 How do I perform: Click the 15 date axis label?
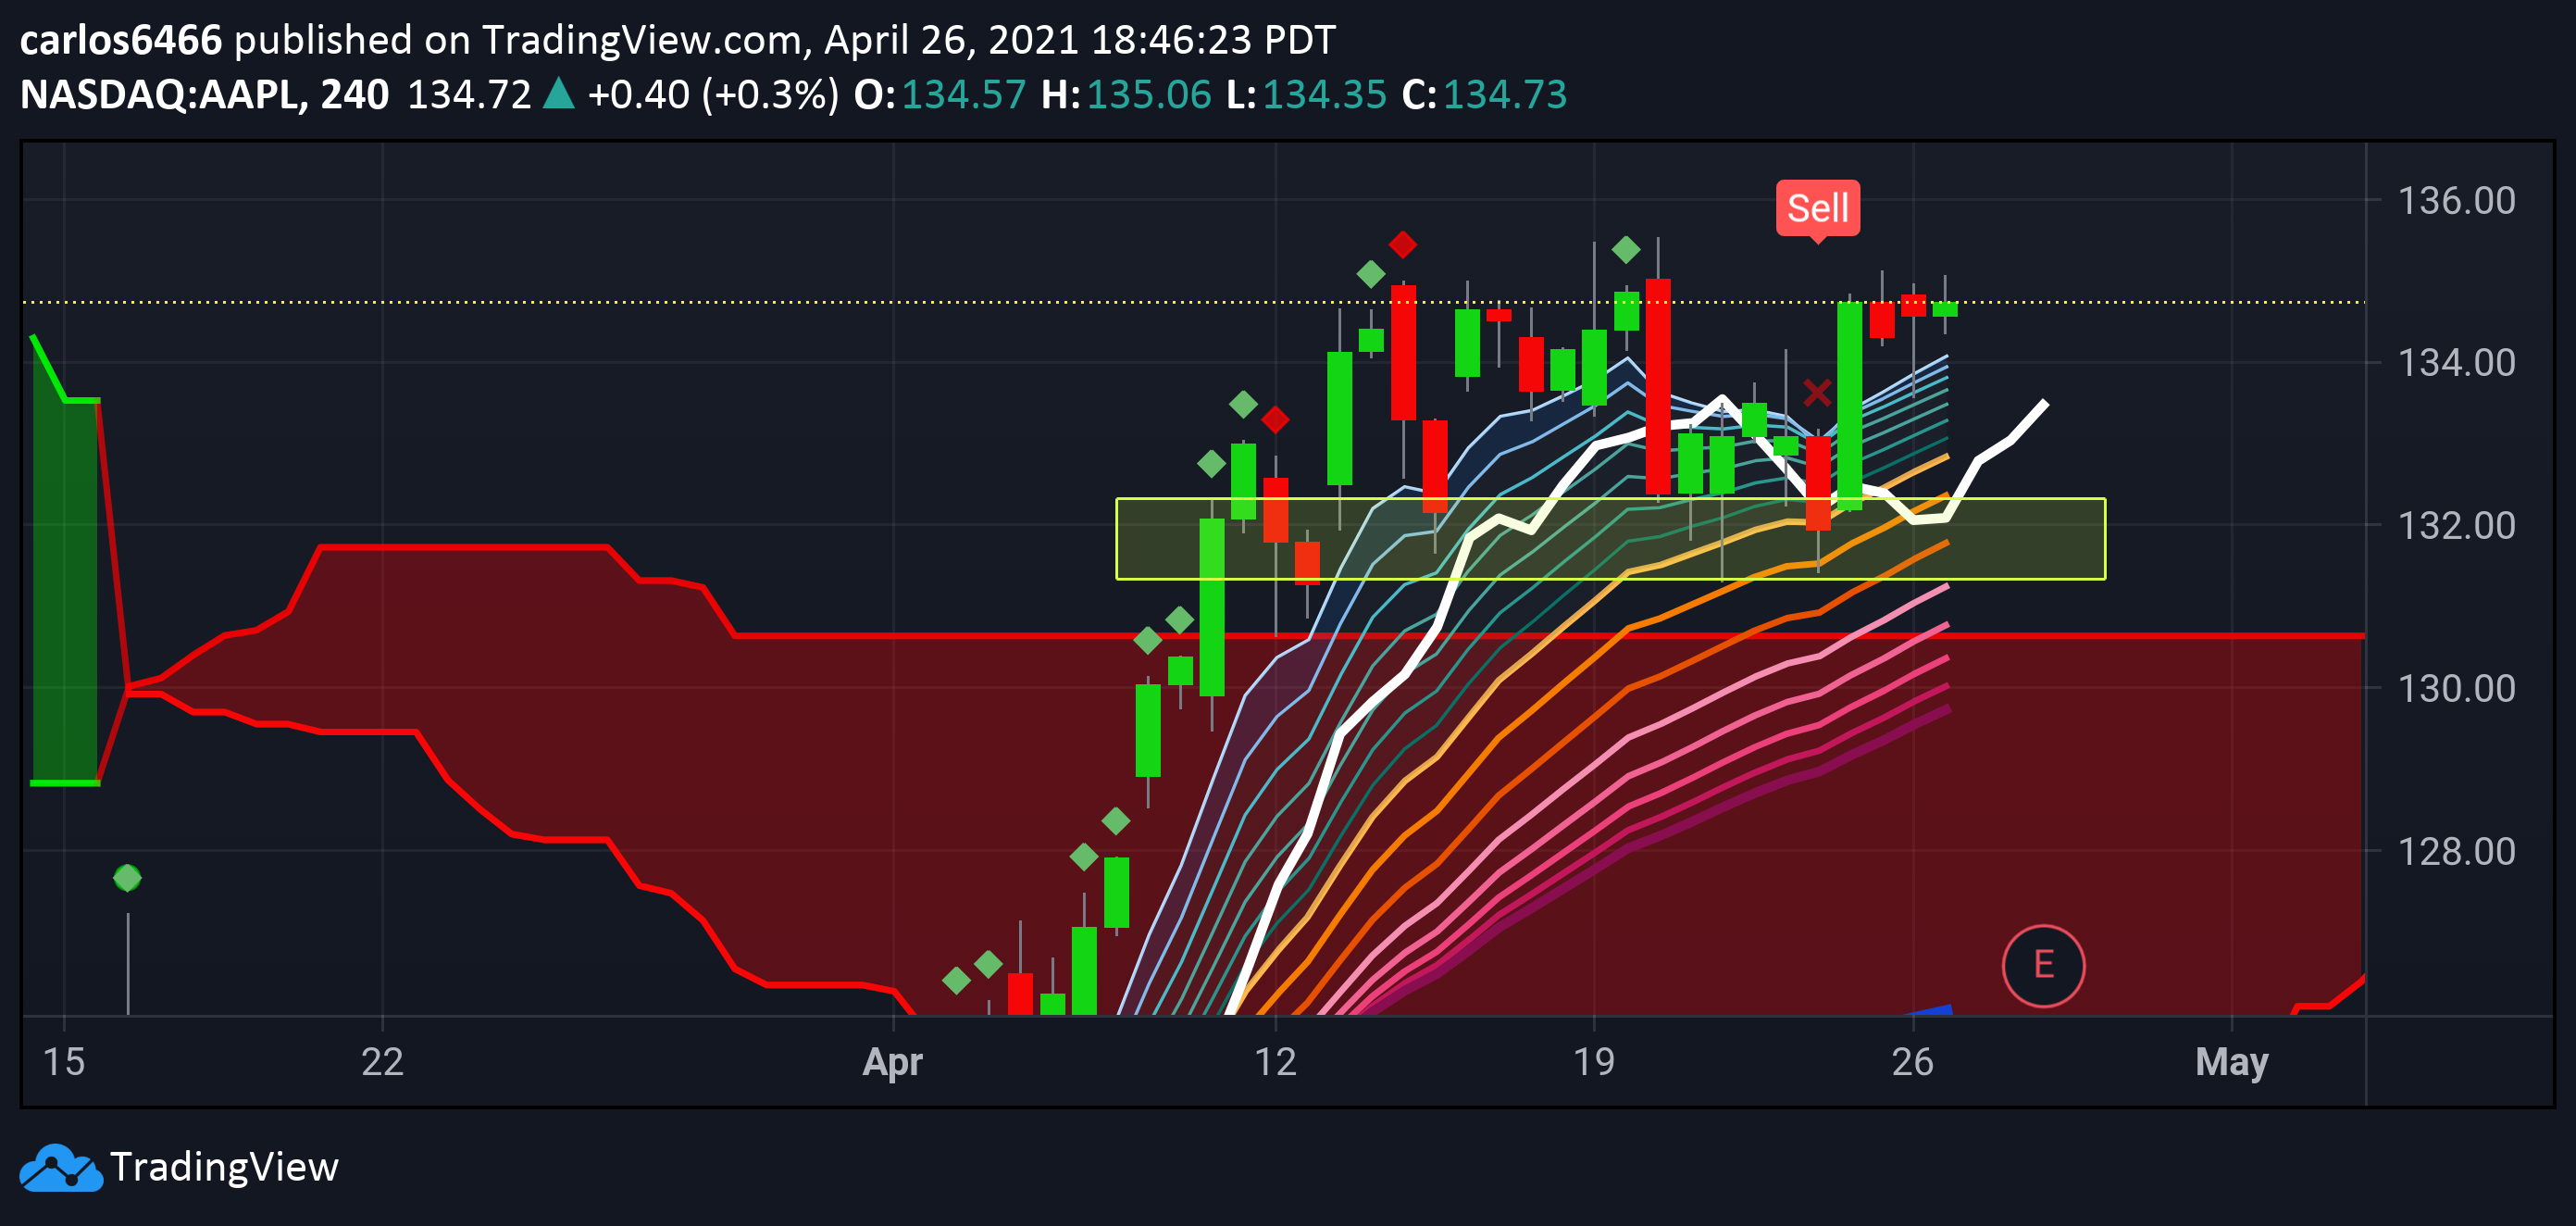pyautogui.click(x=64, y=1062)
